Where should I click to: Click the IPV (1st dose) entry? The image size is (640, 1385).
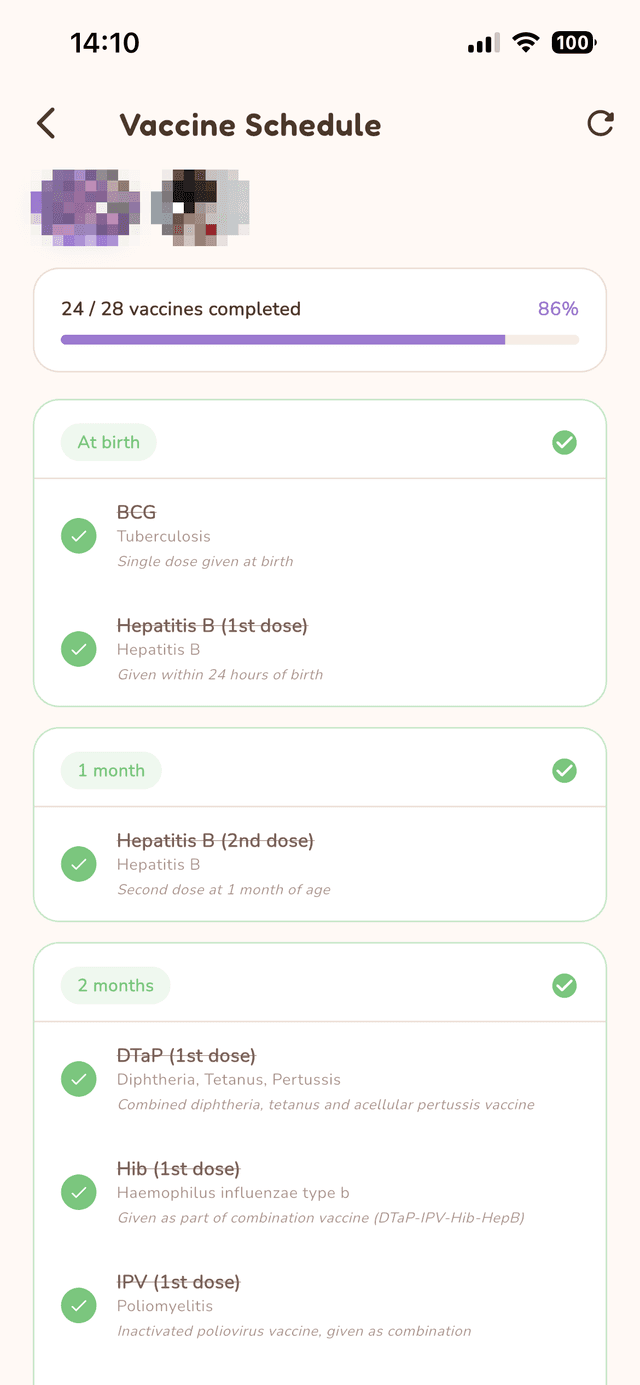tap(180, 1281)
